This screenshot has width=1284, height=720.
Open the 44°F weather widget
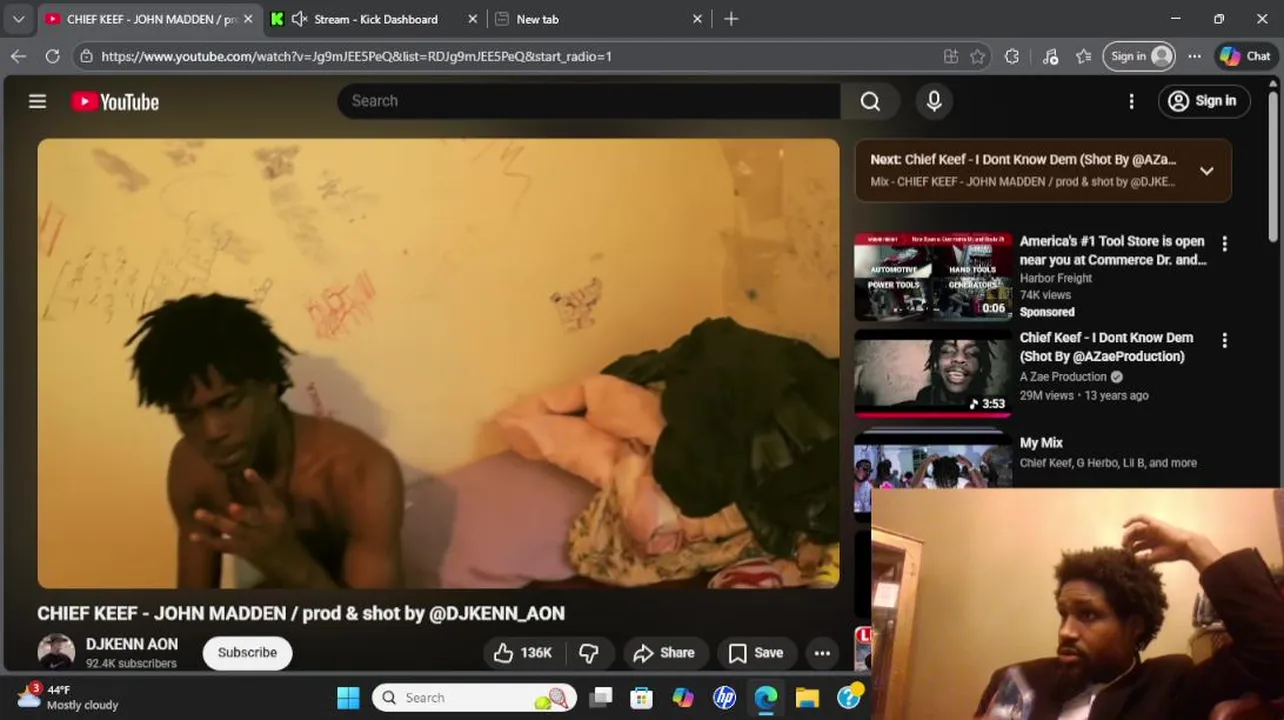click(x=69, y=697)
